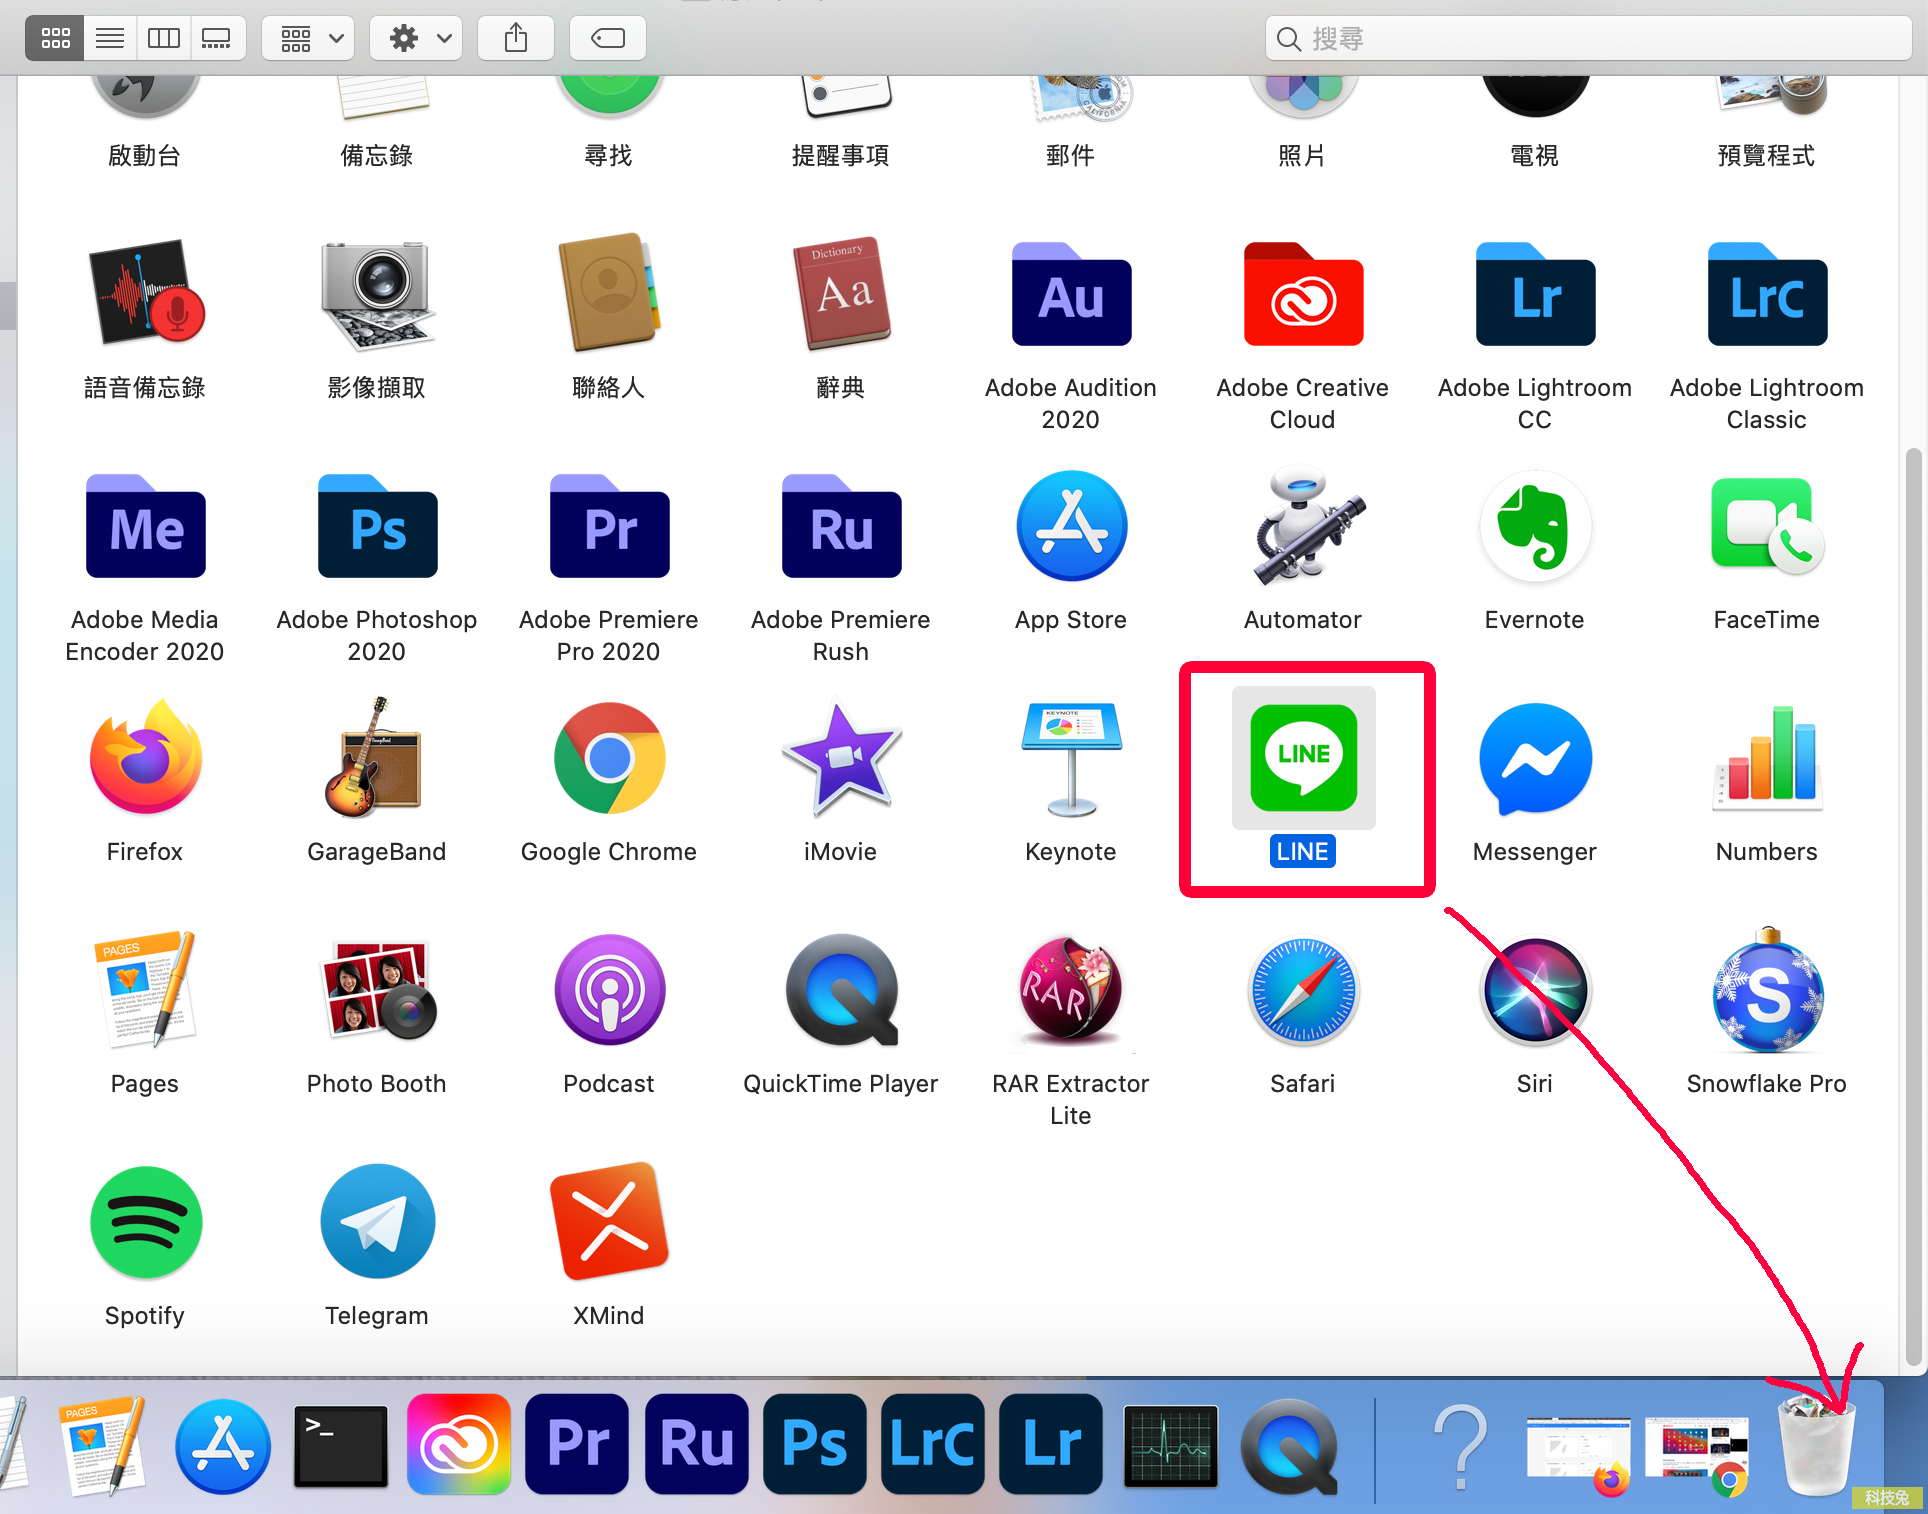1928x1514 pixels.
Task: Launch Premiere Pro from the Dock
Action: click(577, 1444)
